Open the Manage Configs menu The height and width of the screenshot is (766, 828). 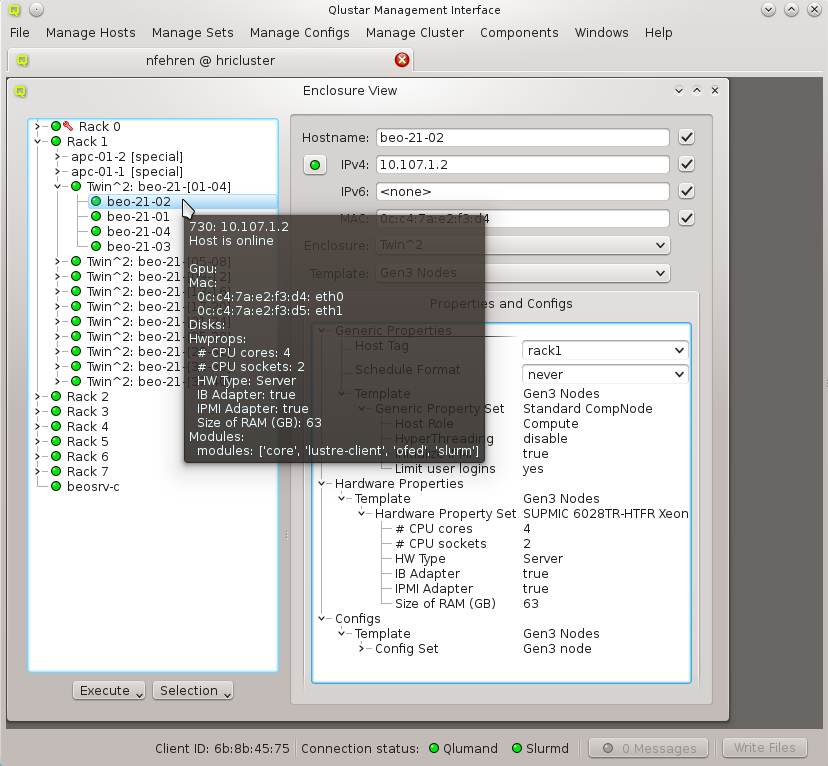click(299, 33)
